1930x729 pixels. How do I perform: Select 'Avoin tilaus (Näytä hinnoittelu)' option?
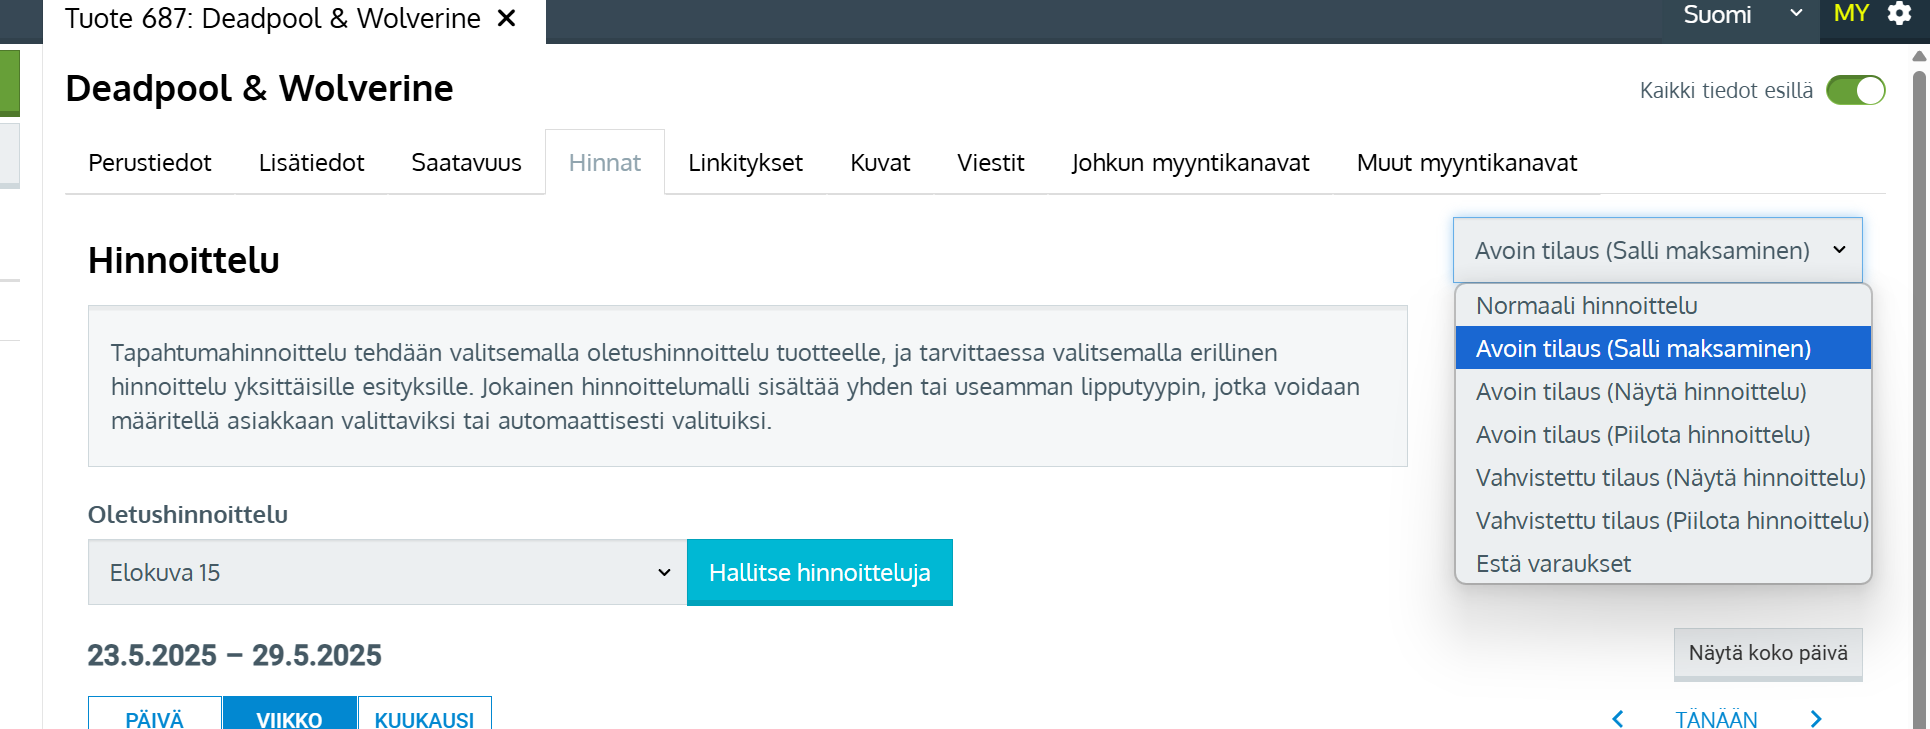coord(1640,391)
